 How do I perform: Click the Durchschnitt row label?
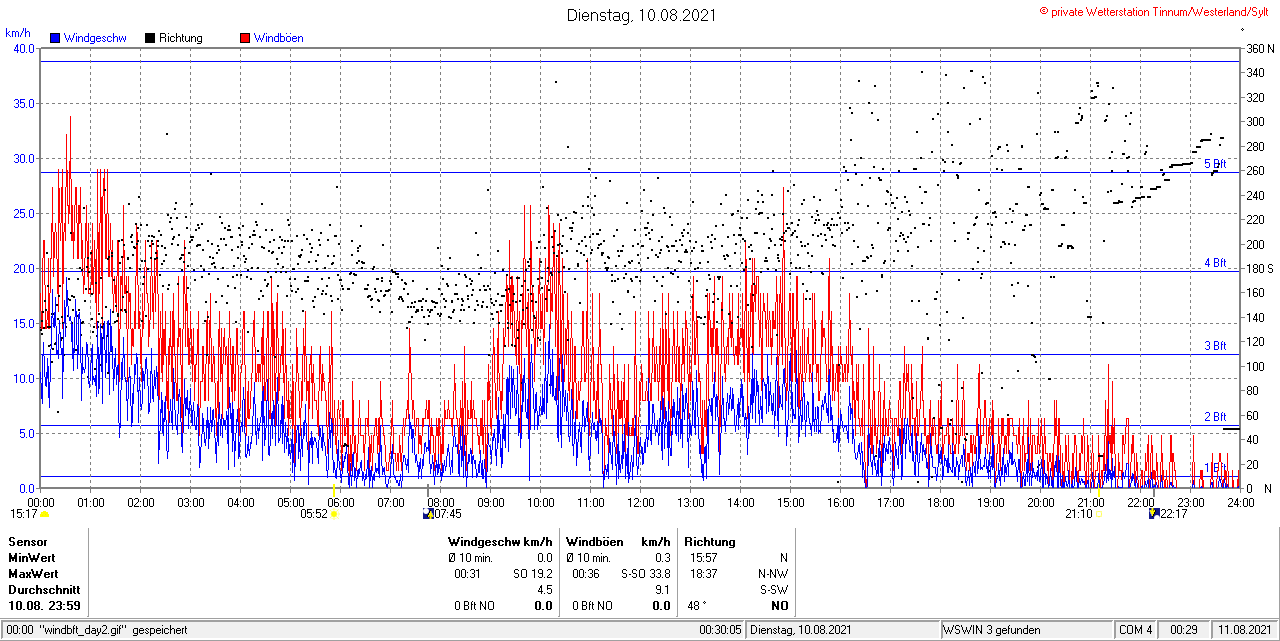[x=42, y=589]
